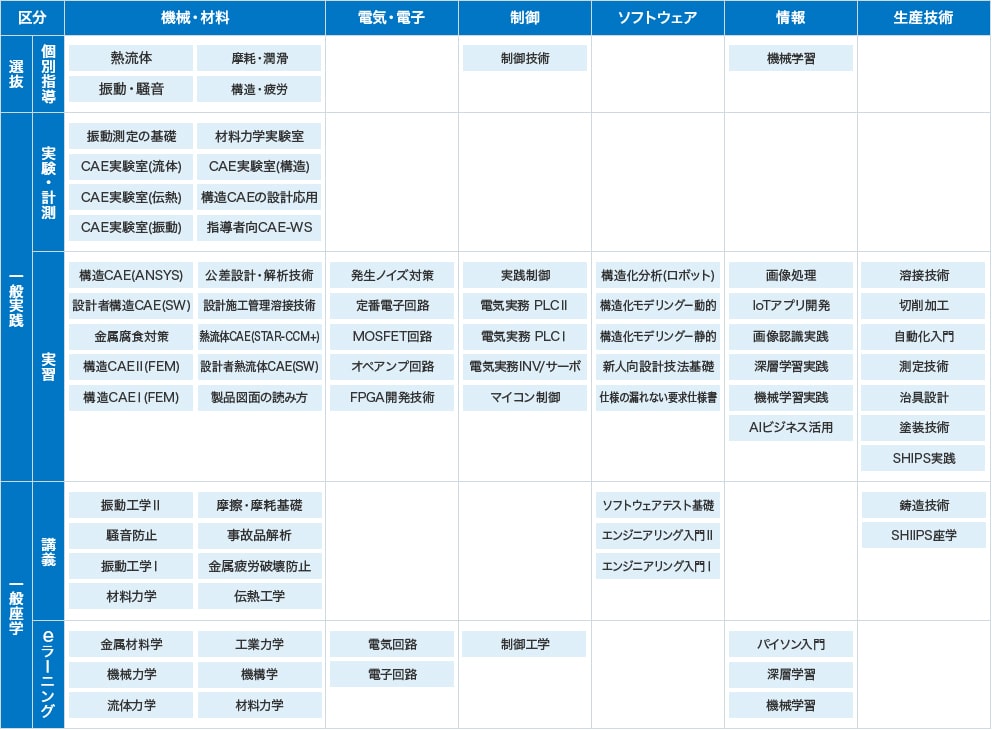The width and height of the screenshot is (992, 730).
Task: Click エンジニアリング入門Ⅱ cell
Action: tap(658, 535)
